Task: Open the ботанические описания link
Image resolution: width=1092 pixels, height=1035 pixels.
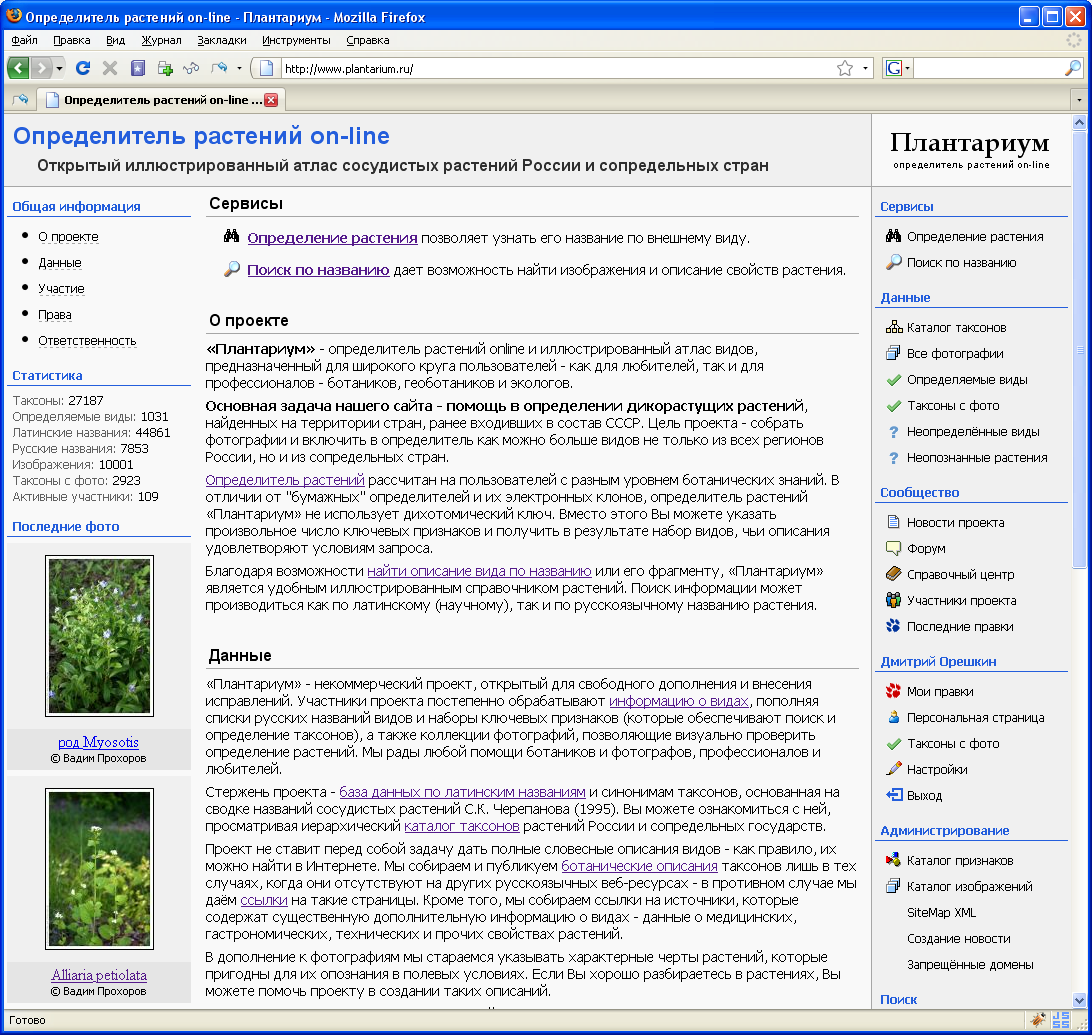Action: (x=639, y=866)
